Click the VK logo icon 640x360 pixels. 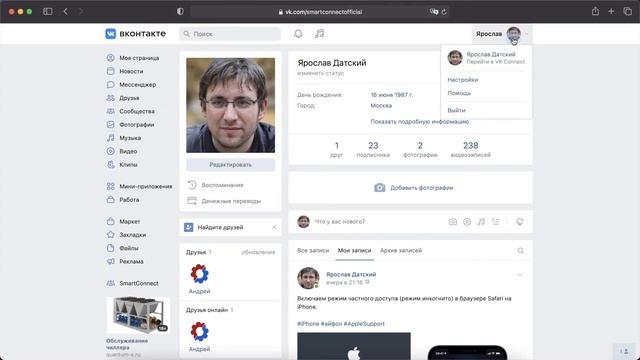point(111,33)
